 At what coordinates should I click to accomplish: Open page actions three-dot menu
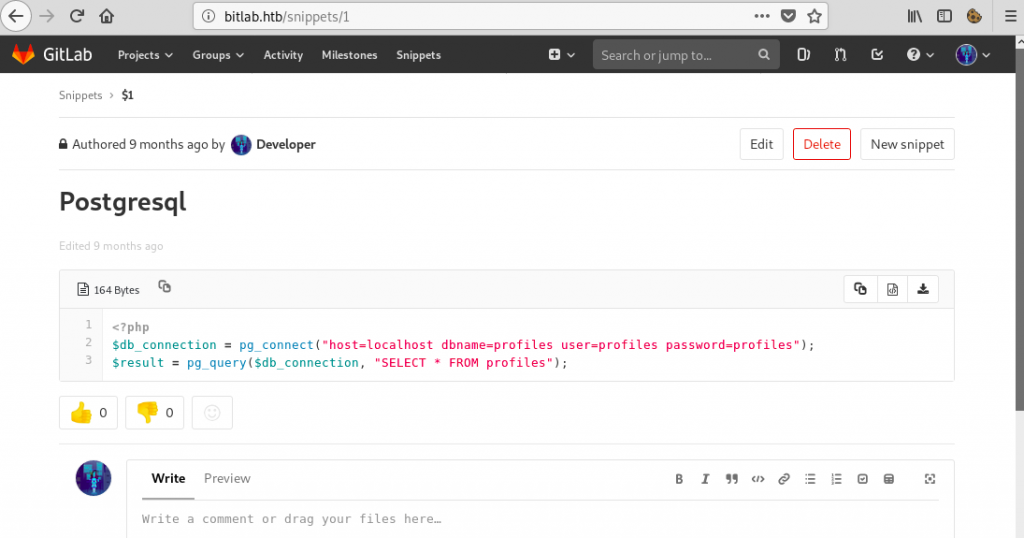(761, 16)
